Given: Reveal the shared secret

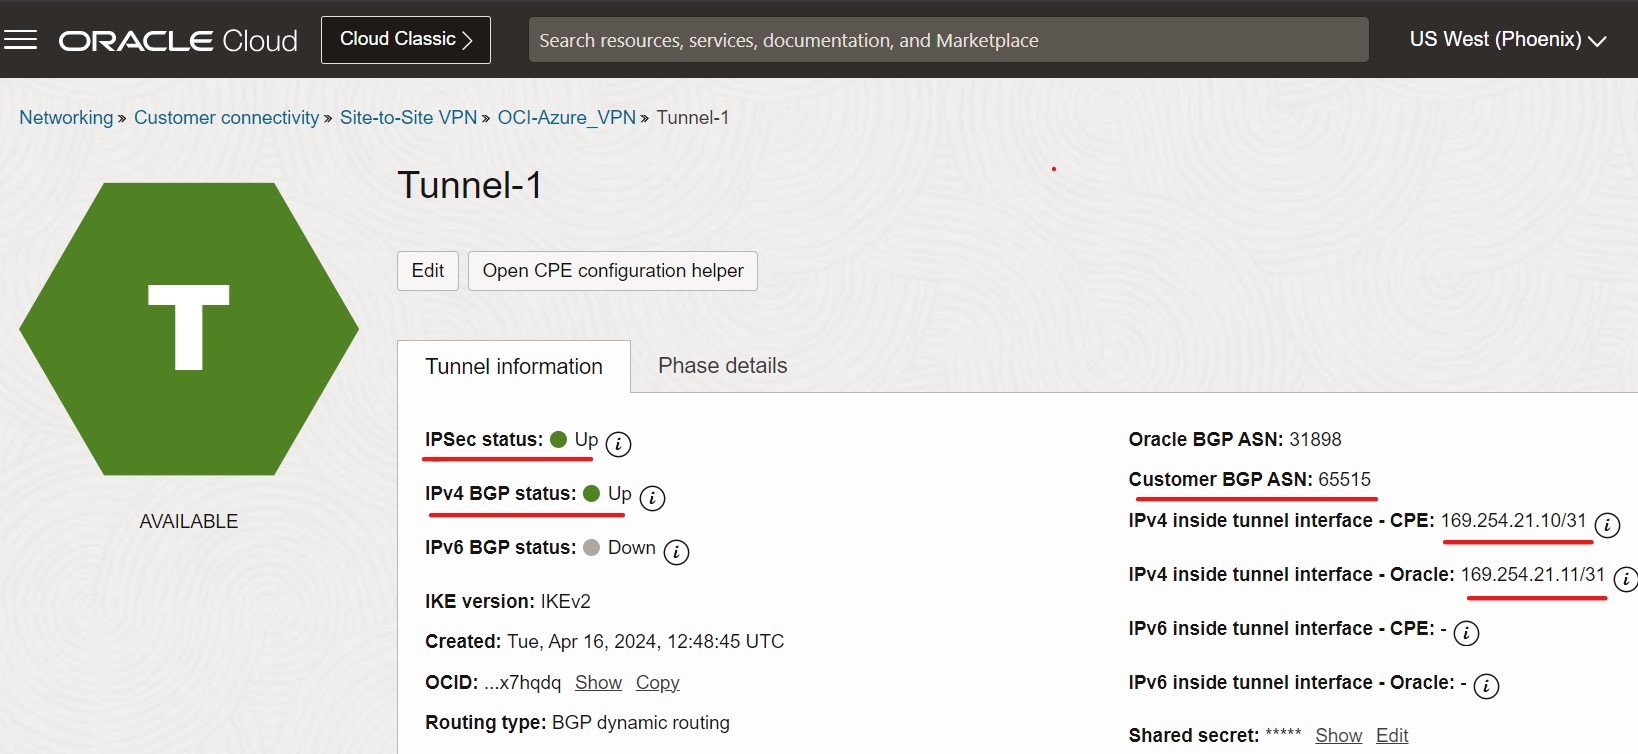Looking at the screenshot, I should [x=1338, y=736].
